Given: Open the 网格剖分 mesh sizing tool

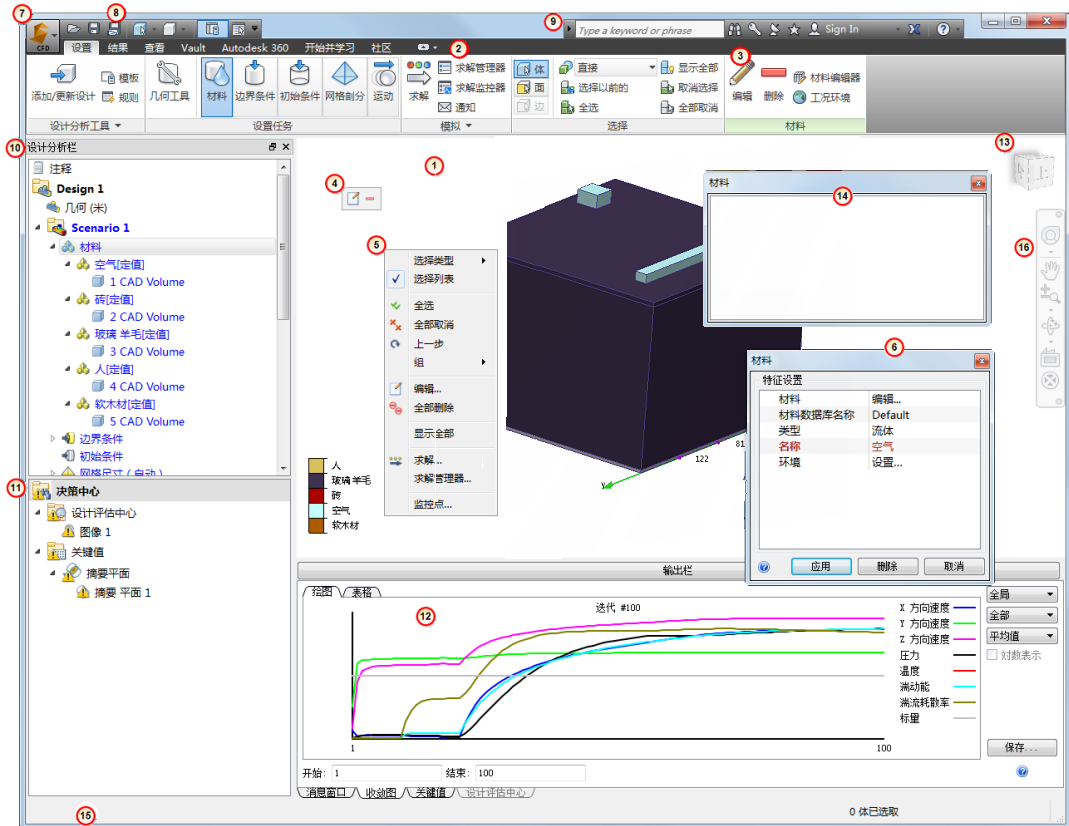Looking at the screenshot, I should 344,82.
